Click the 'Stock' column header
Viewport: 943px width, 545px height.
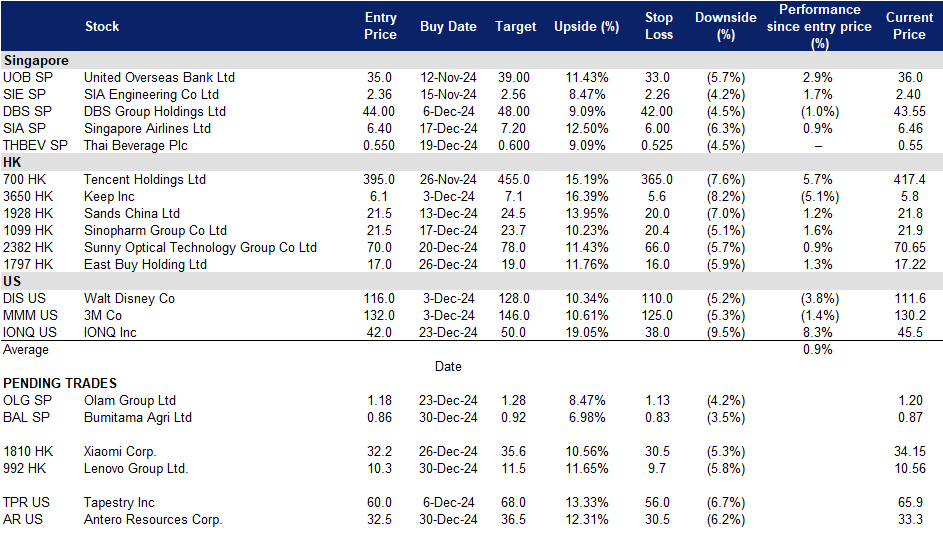[x=102, y=26]
